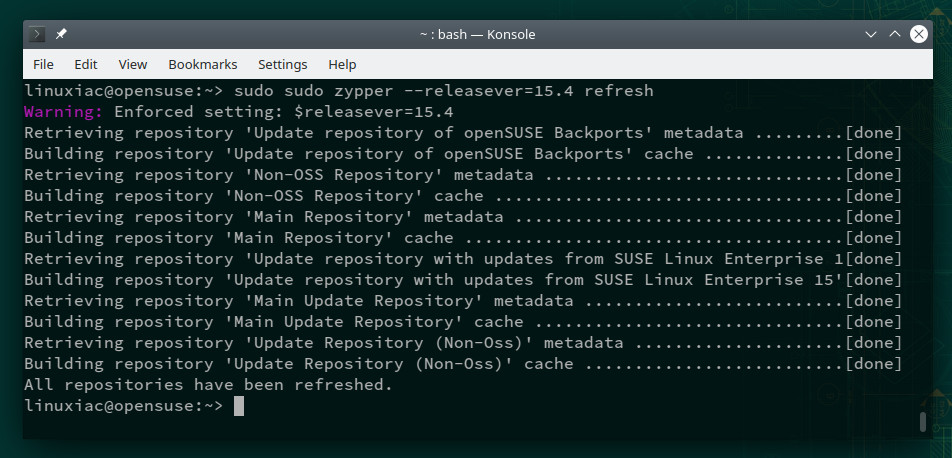952x458 pixels.
Task: Open the Settings menu
Action: [x=282, y=64]
